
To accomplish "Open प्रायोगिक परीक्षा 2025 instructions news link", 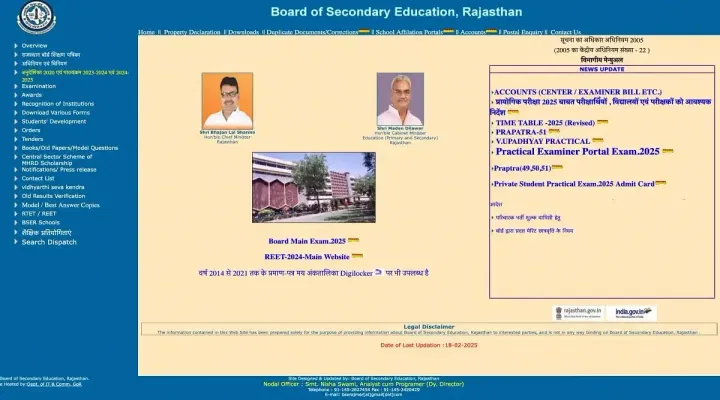I will (601, 107).
